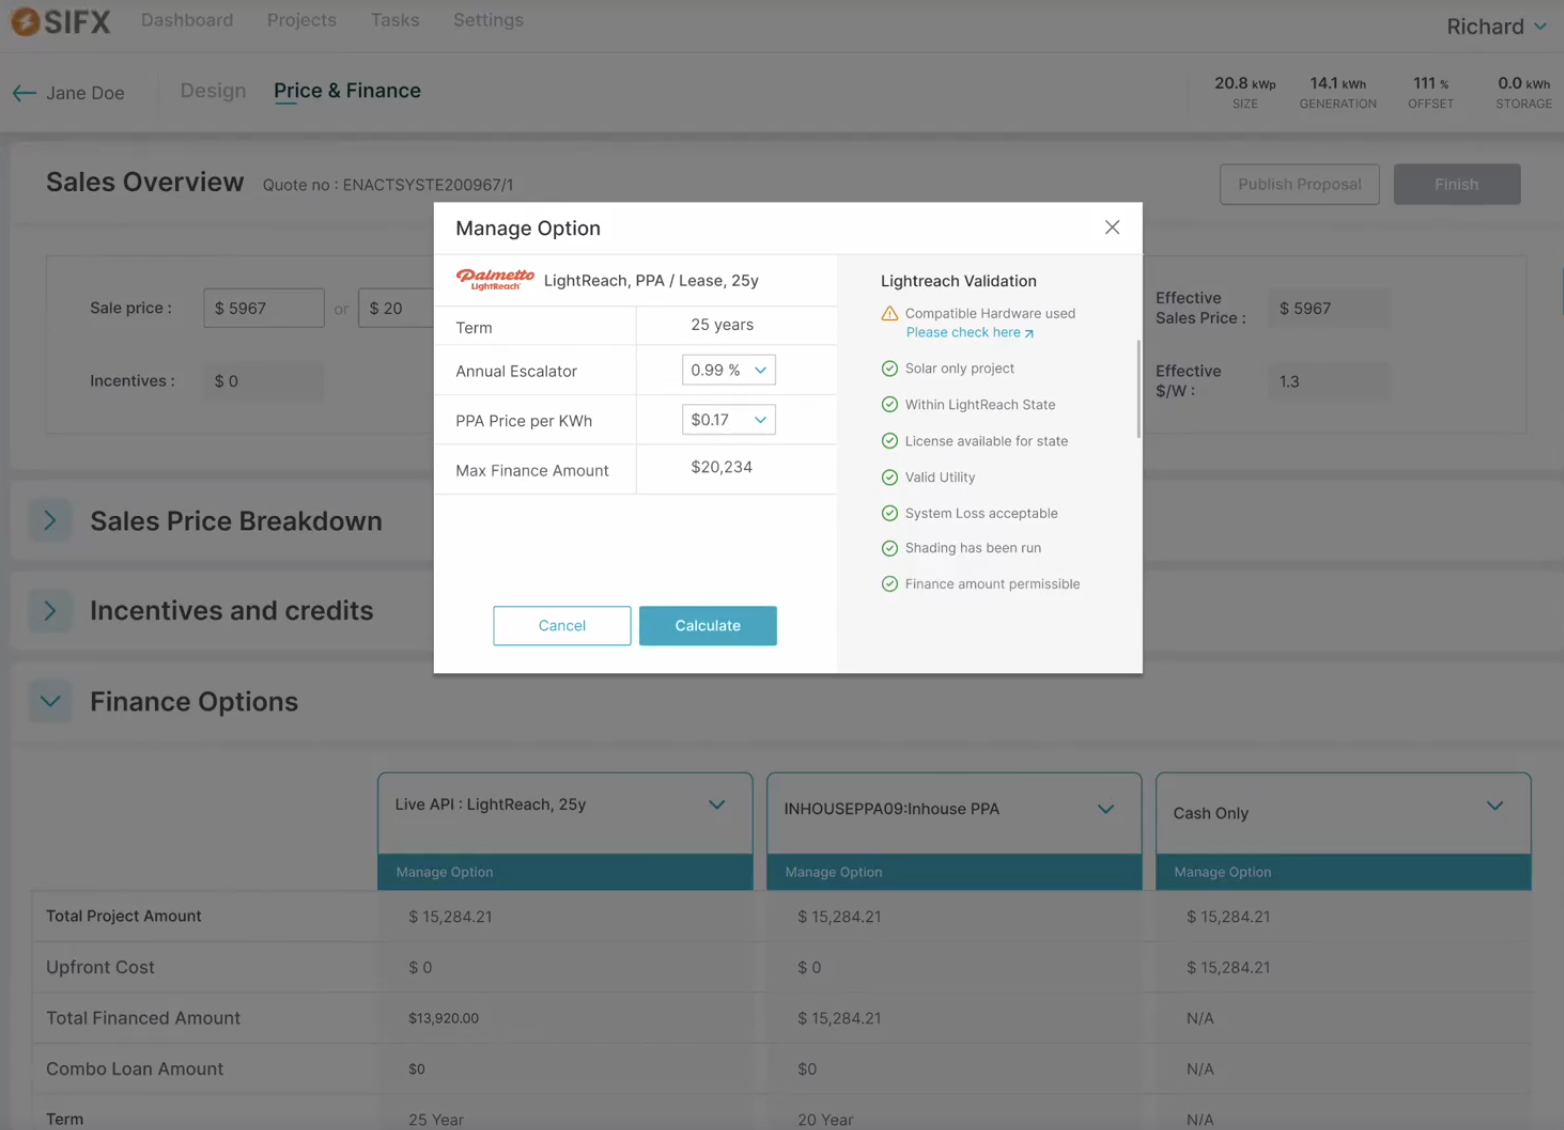Click the Effective Sales Price field
This screenshot has width=1564, height=1130.
click(1328, 308)
